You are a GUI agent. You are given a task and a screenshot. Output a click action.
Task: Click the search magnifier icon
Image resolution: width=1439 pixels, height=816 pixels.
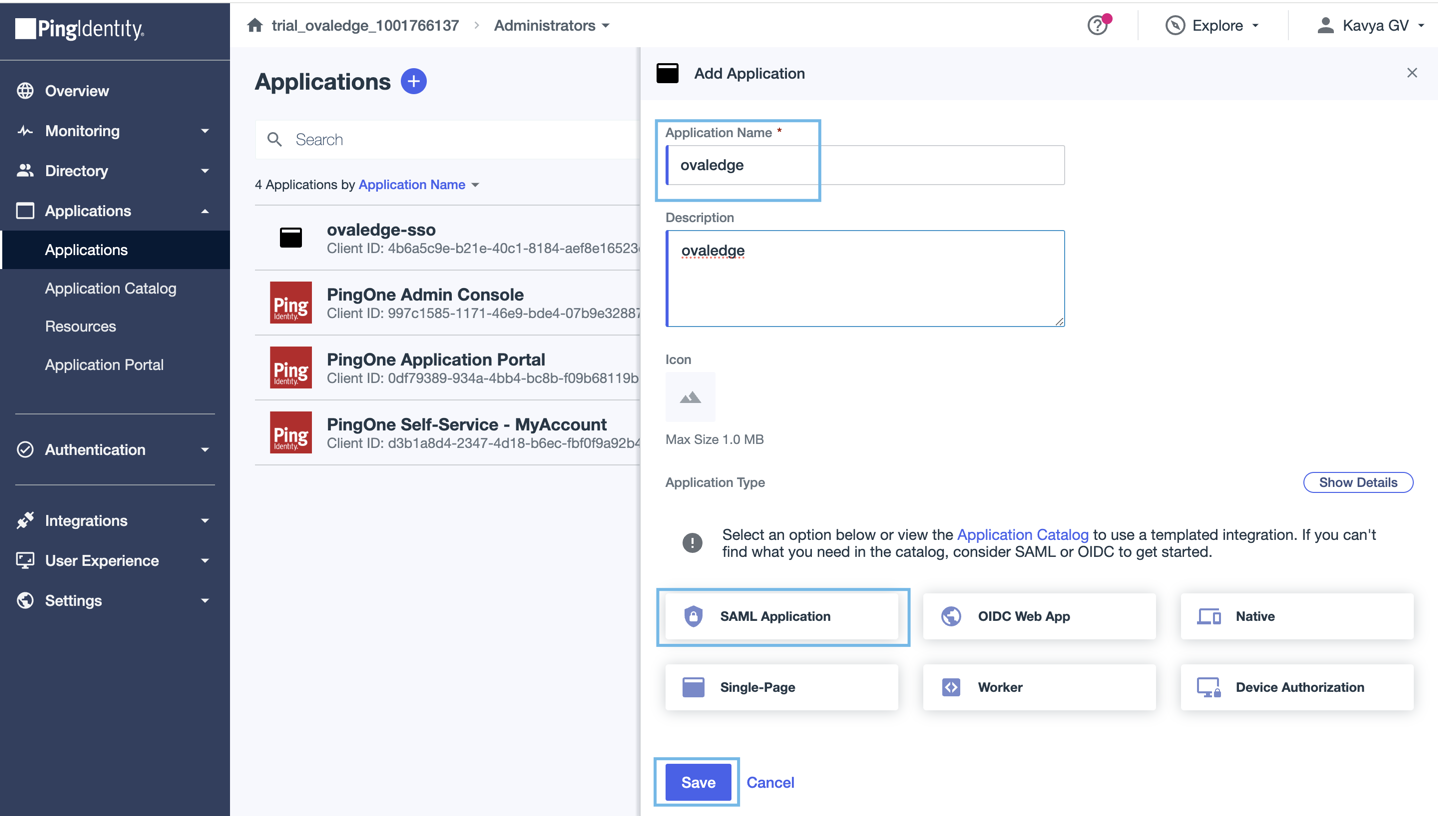pos(275,140)
